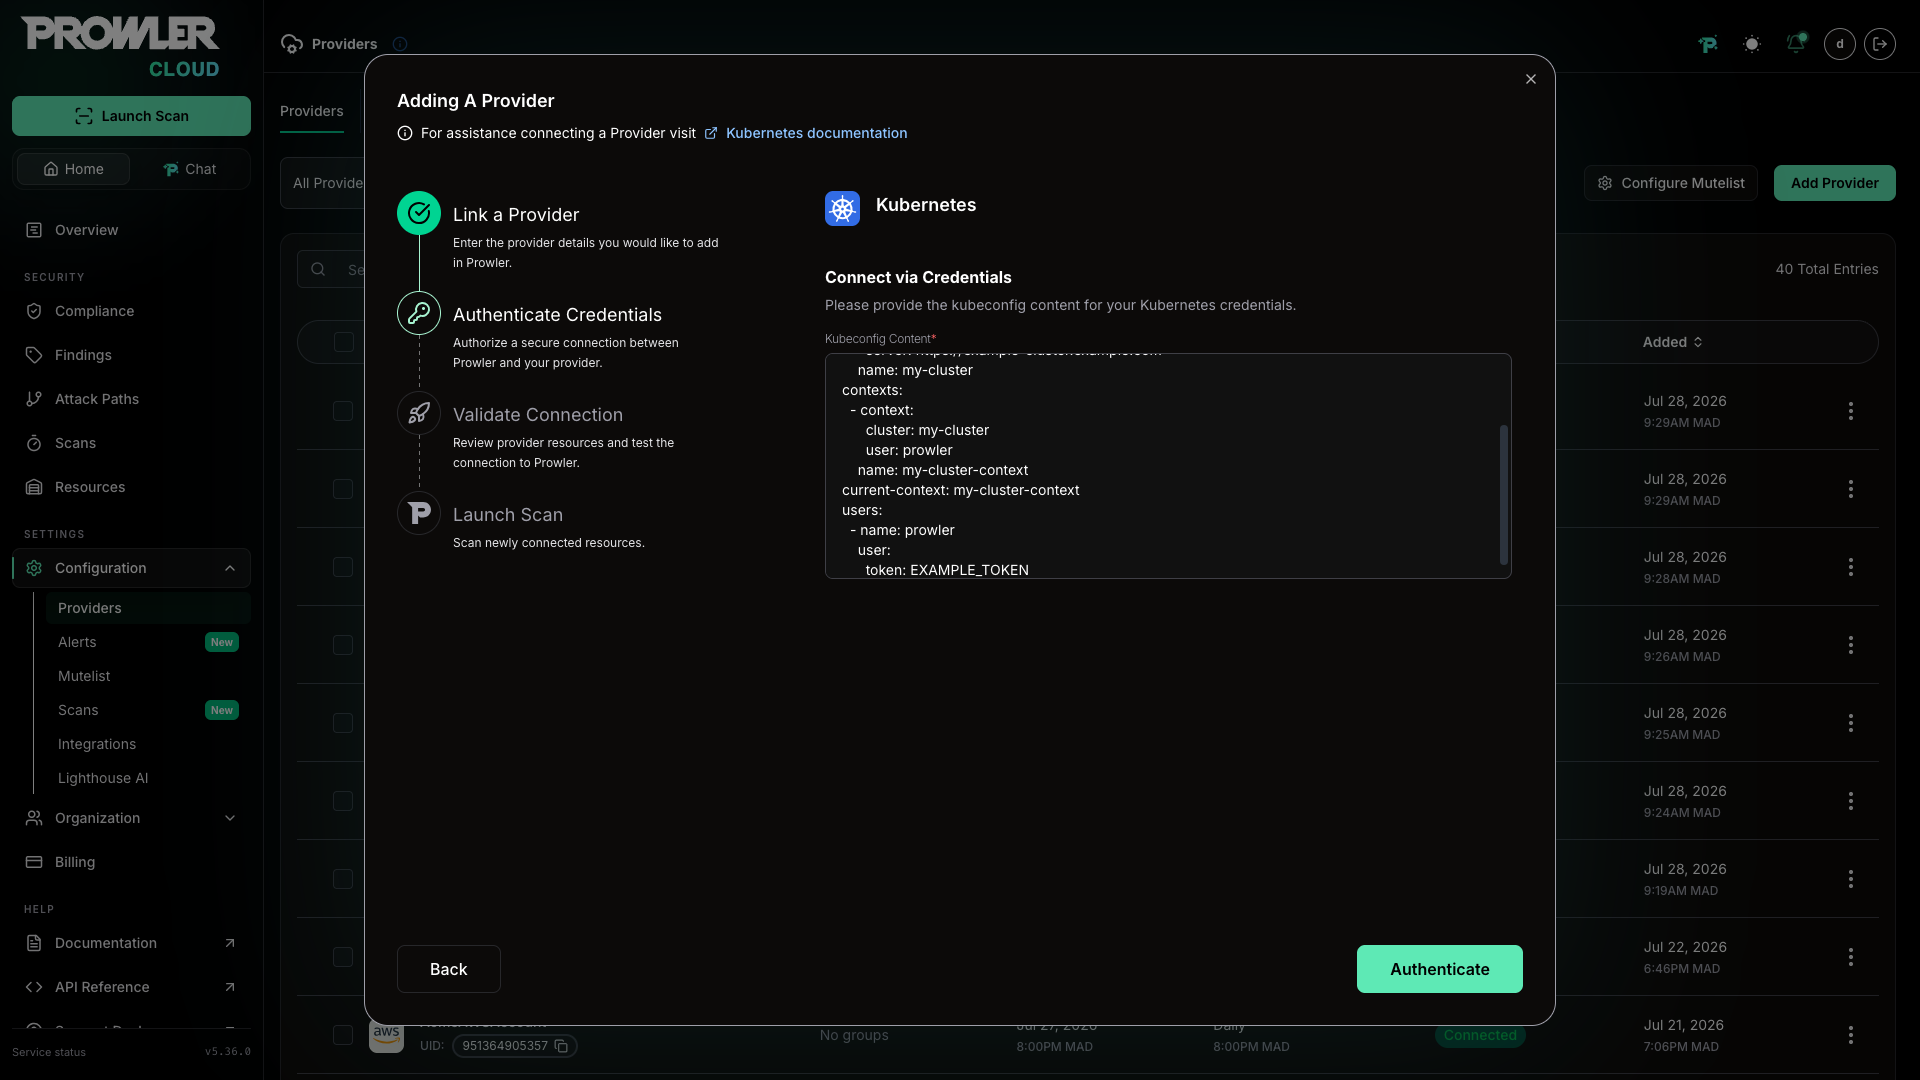
Task: Click the Documentation file icon
Action: point(34,943)
